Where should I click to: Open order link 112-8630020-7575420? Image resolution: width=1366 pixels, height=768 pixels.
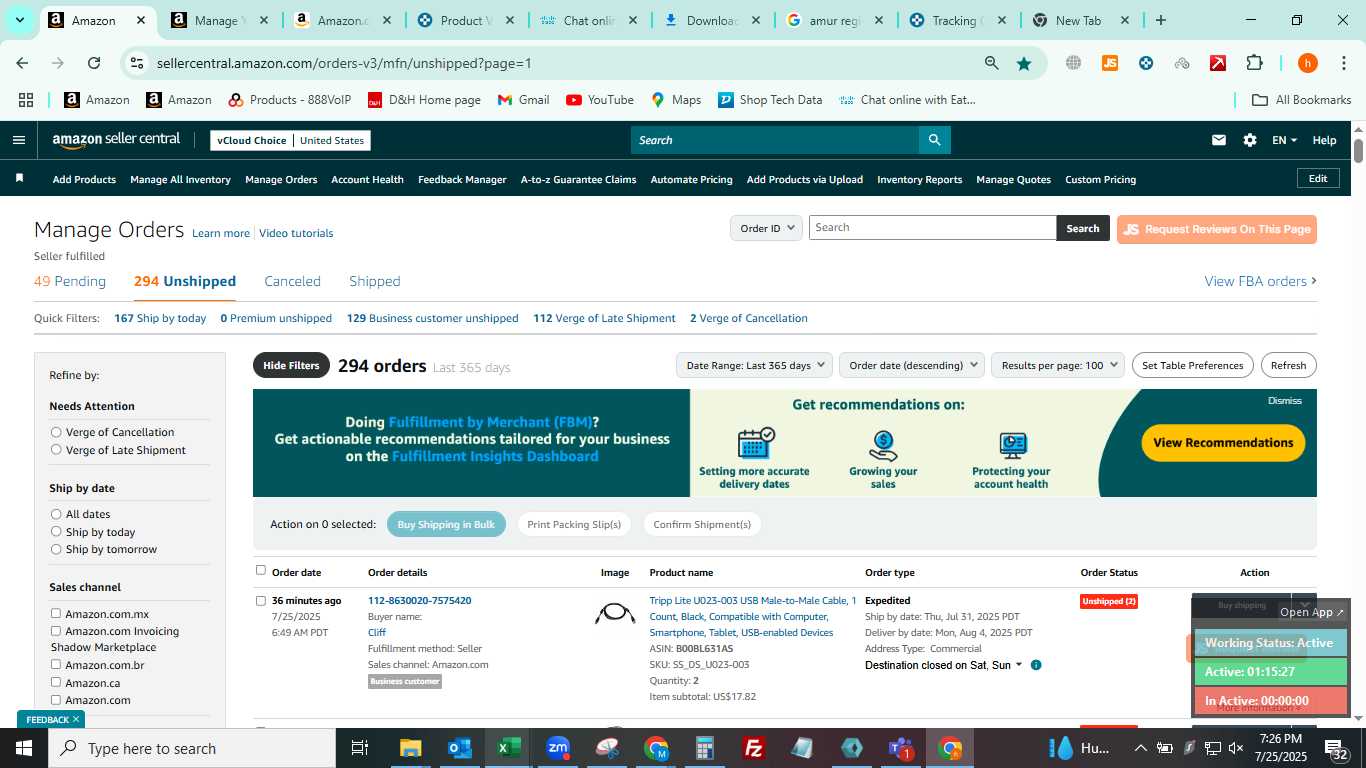(x=419, y=601)
